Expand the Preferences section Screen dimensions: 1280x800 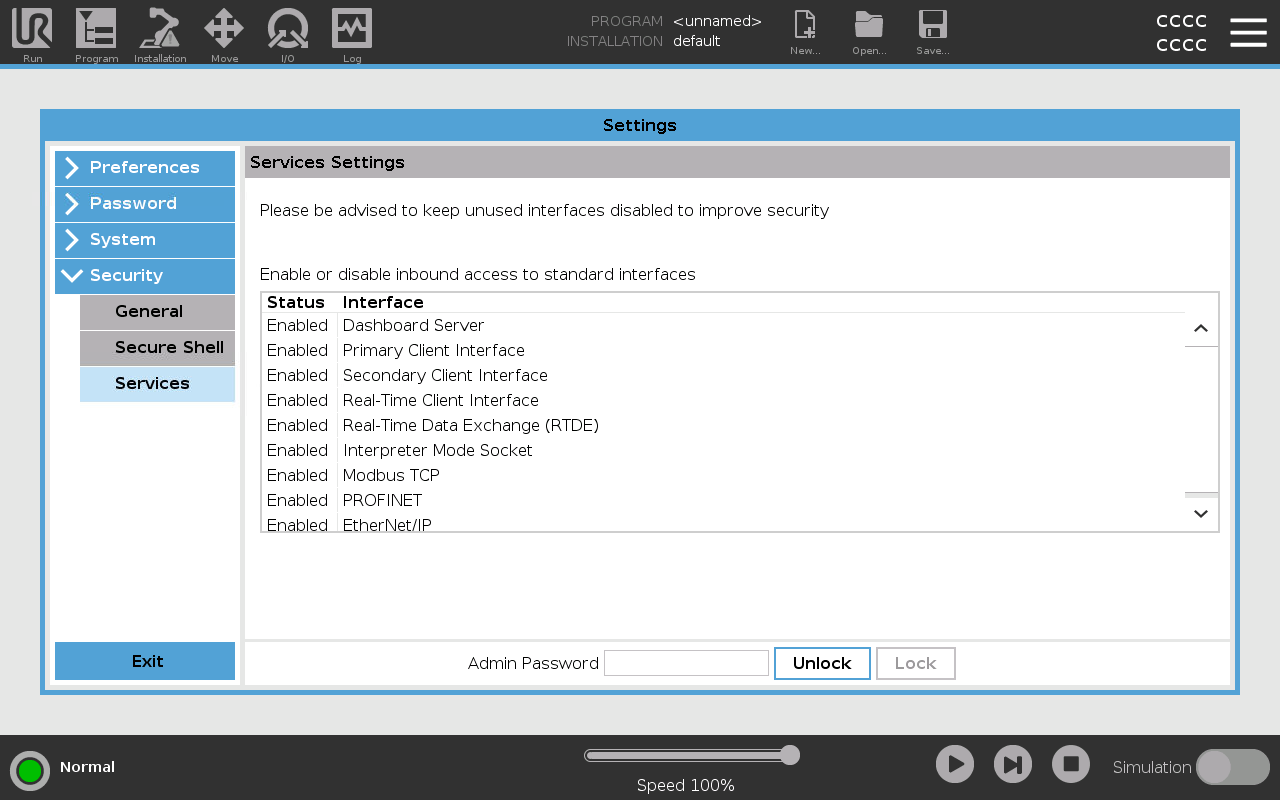point(145,168)
